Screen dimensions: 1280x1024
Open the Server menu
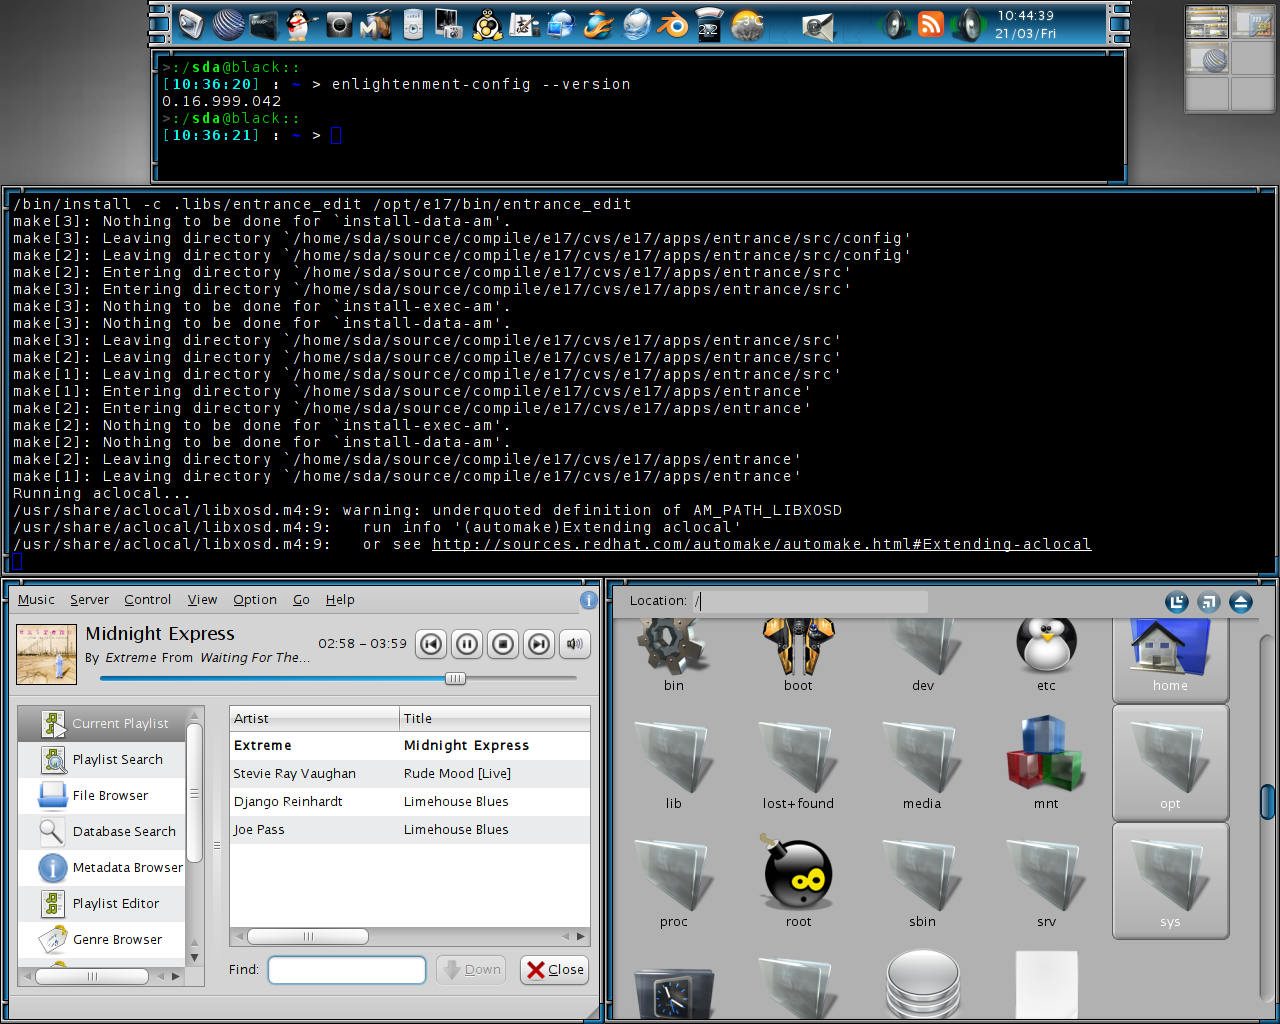point(89,600)
